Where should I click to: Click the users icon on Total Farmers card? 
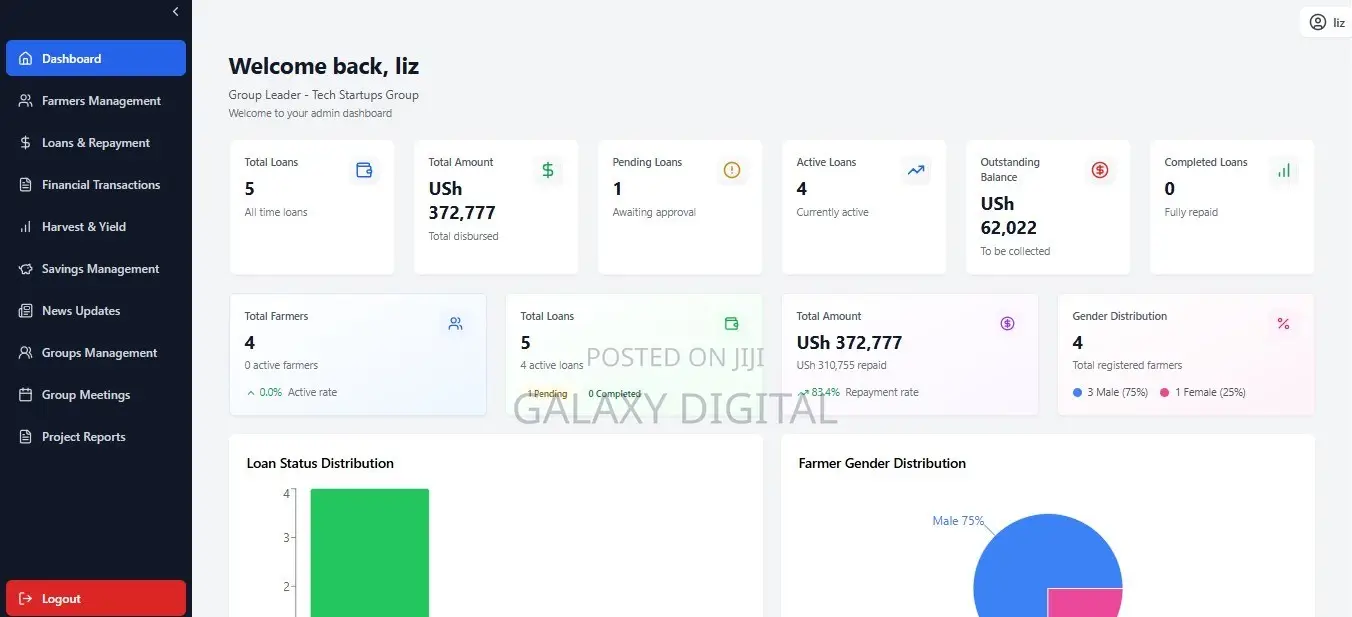(x=456, y=324)
